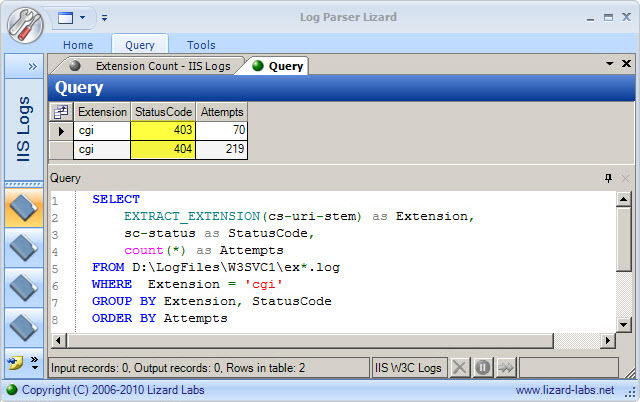
Task: Open the wrench application menu button
Action: coord(25,25)
